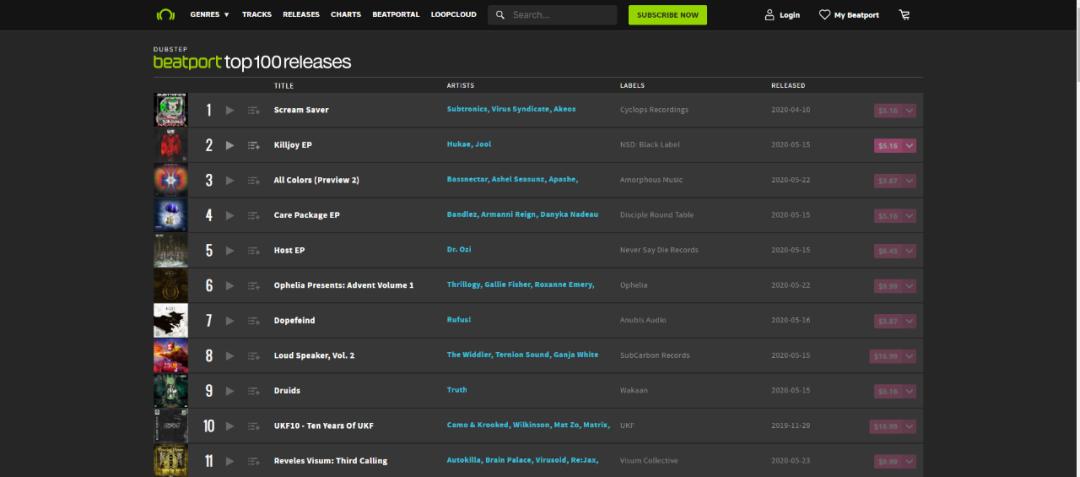The width and height of the screenshot is (1080, 477).
Task: Open Loopcloud from navigation
Action: point(454,14)
